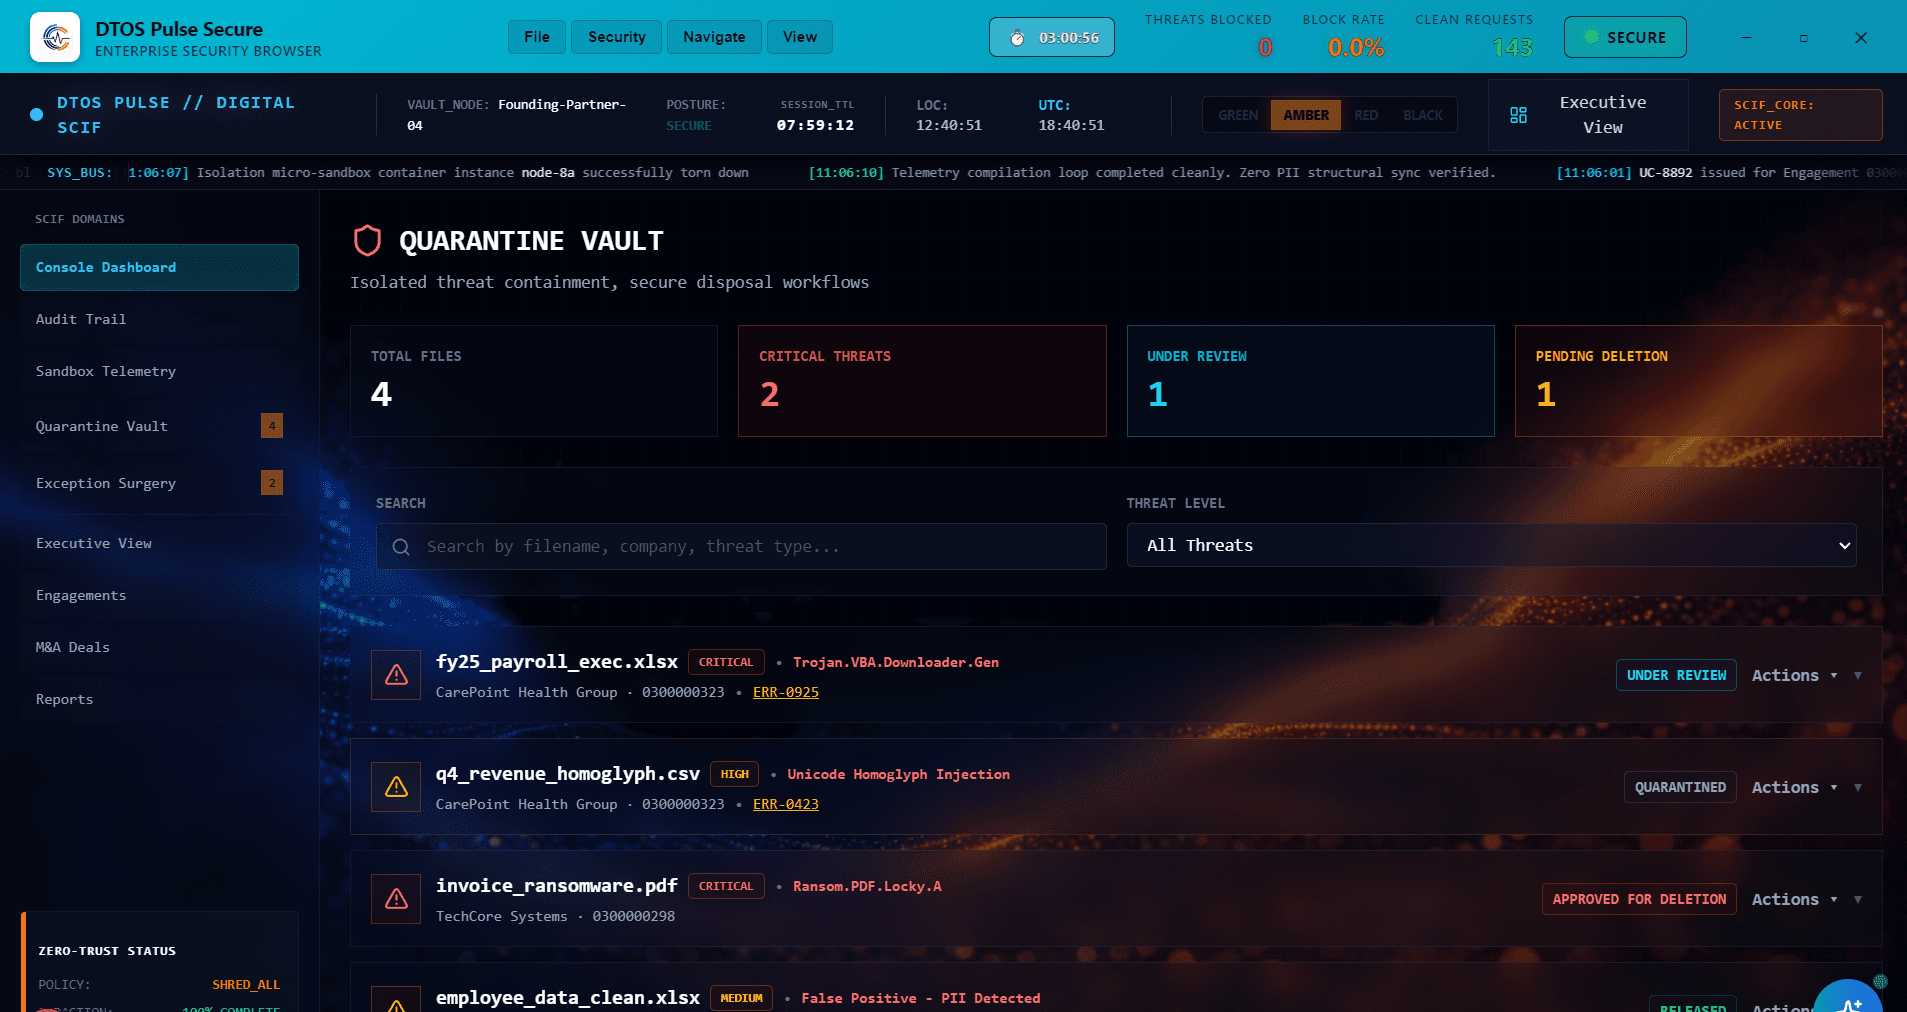The height and width of the screenshot is (1012, 1907).
Task: Focus the search by filename field
Action: (x=741, y=547)
